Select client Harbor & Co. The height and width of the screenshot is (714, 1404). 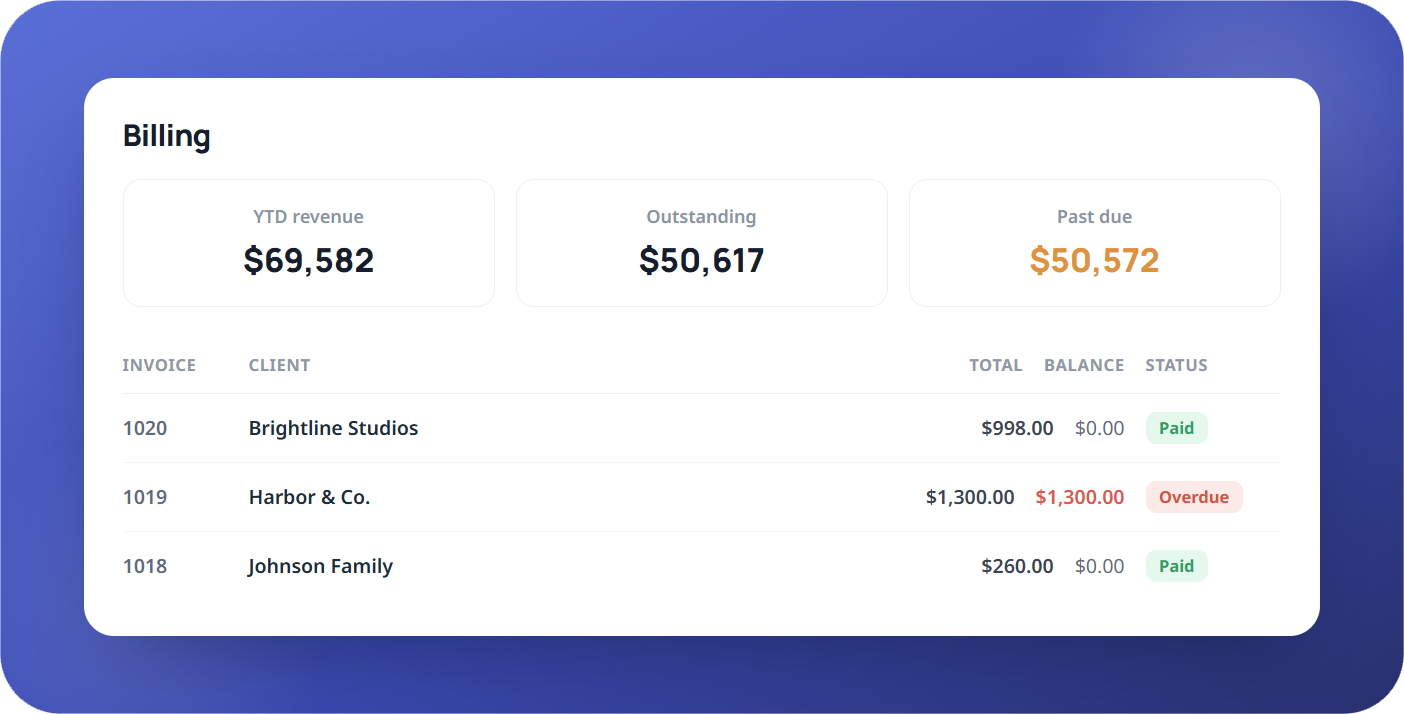(x=309, y=497)
